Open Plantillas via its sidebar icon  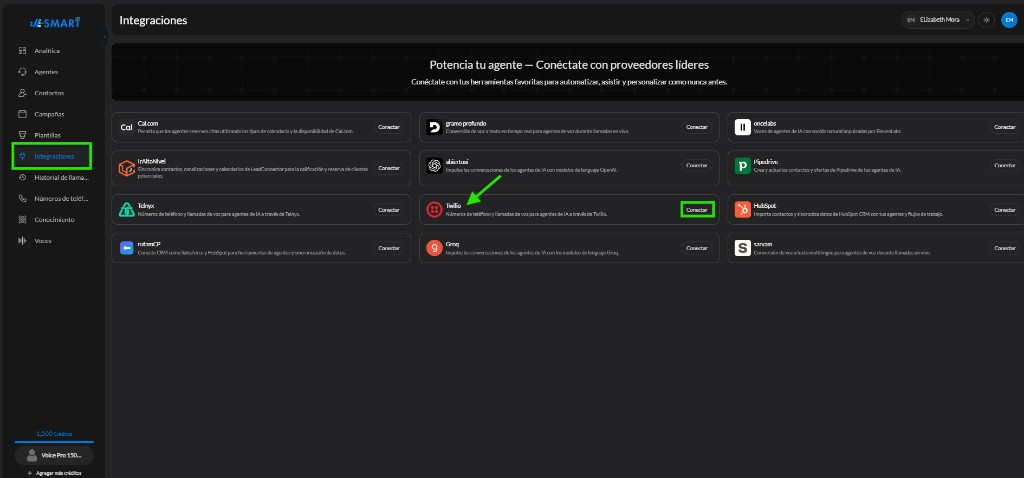(x=22, y=135)
